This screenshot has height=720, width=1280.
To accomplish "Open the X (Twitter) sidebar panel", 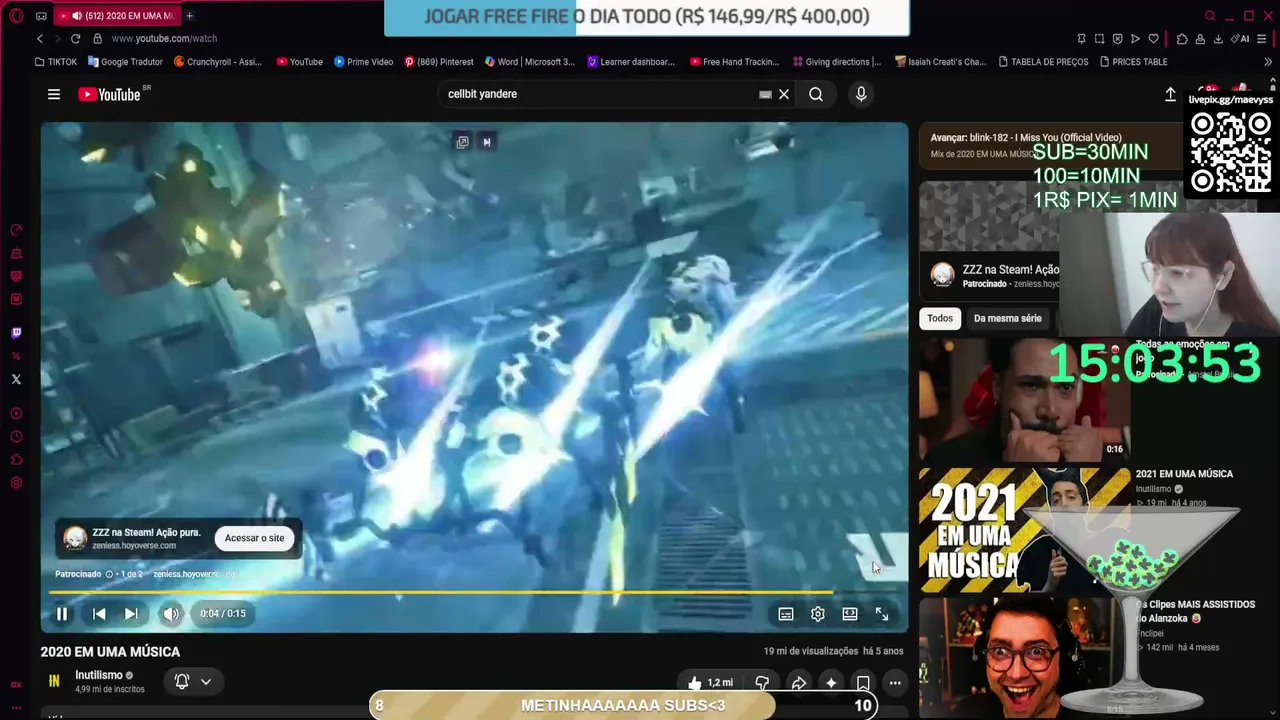I will click(x=16, y=379).
